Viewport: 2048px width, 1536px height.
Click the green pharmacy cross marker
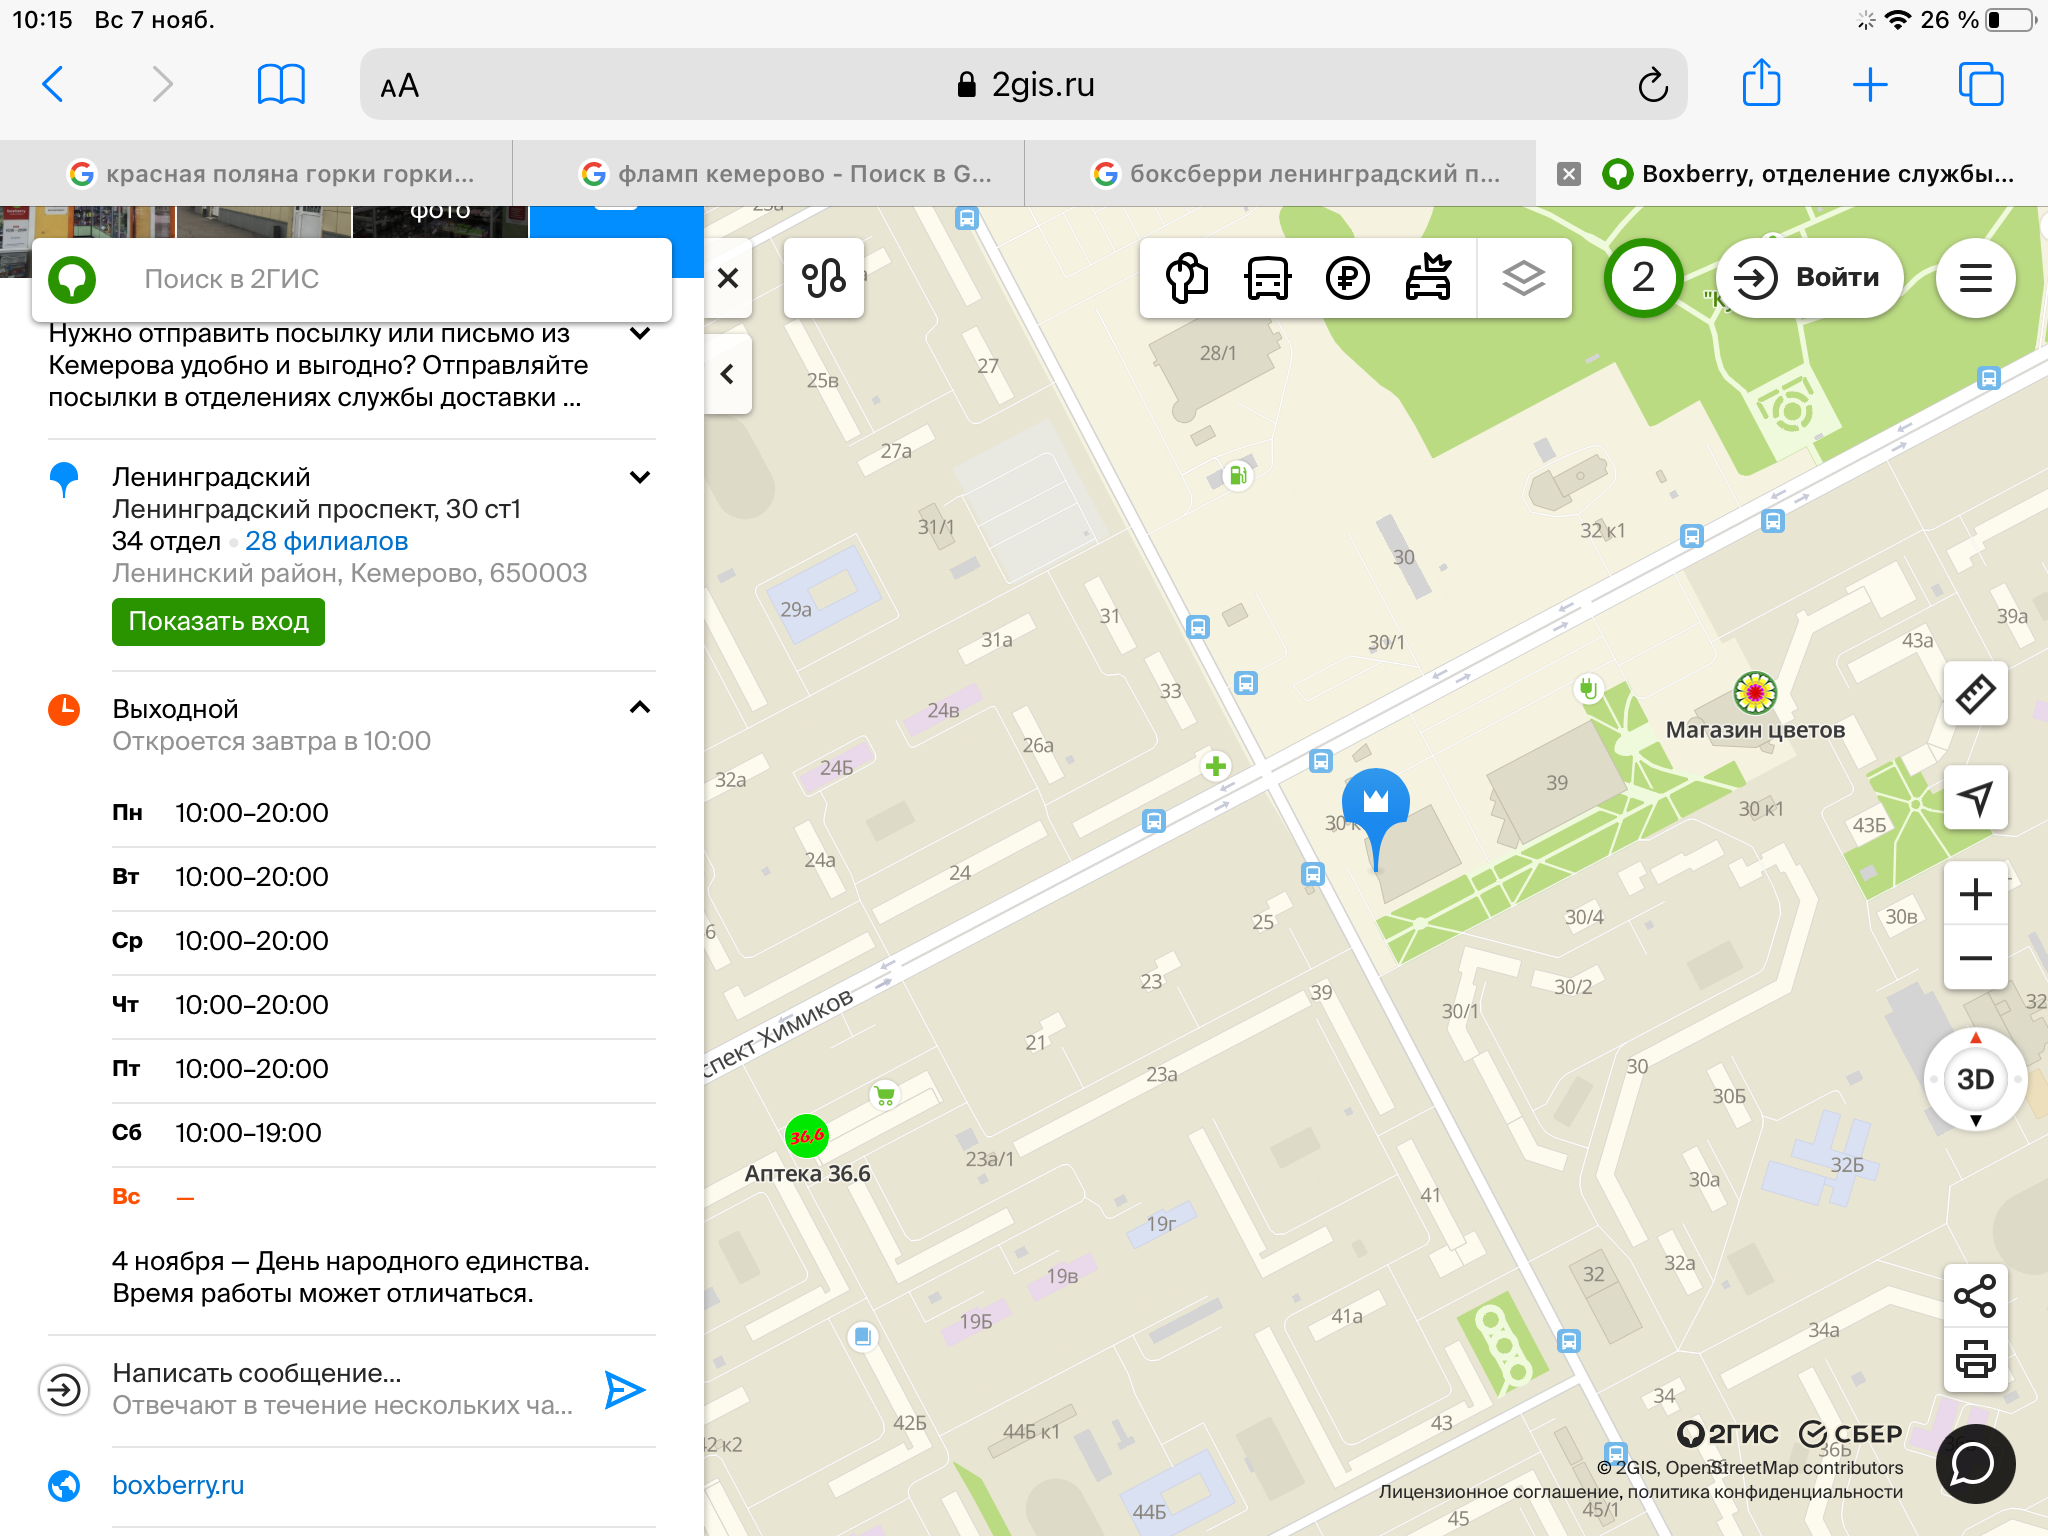(1215, 767)
